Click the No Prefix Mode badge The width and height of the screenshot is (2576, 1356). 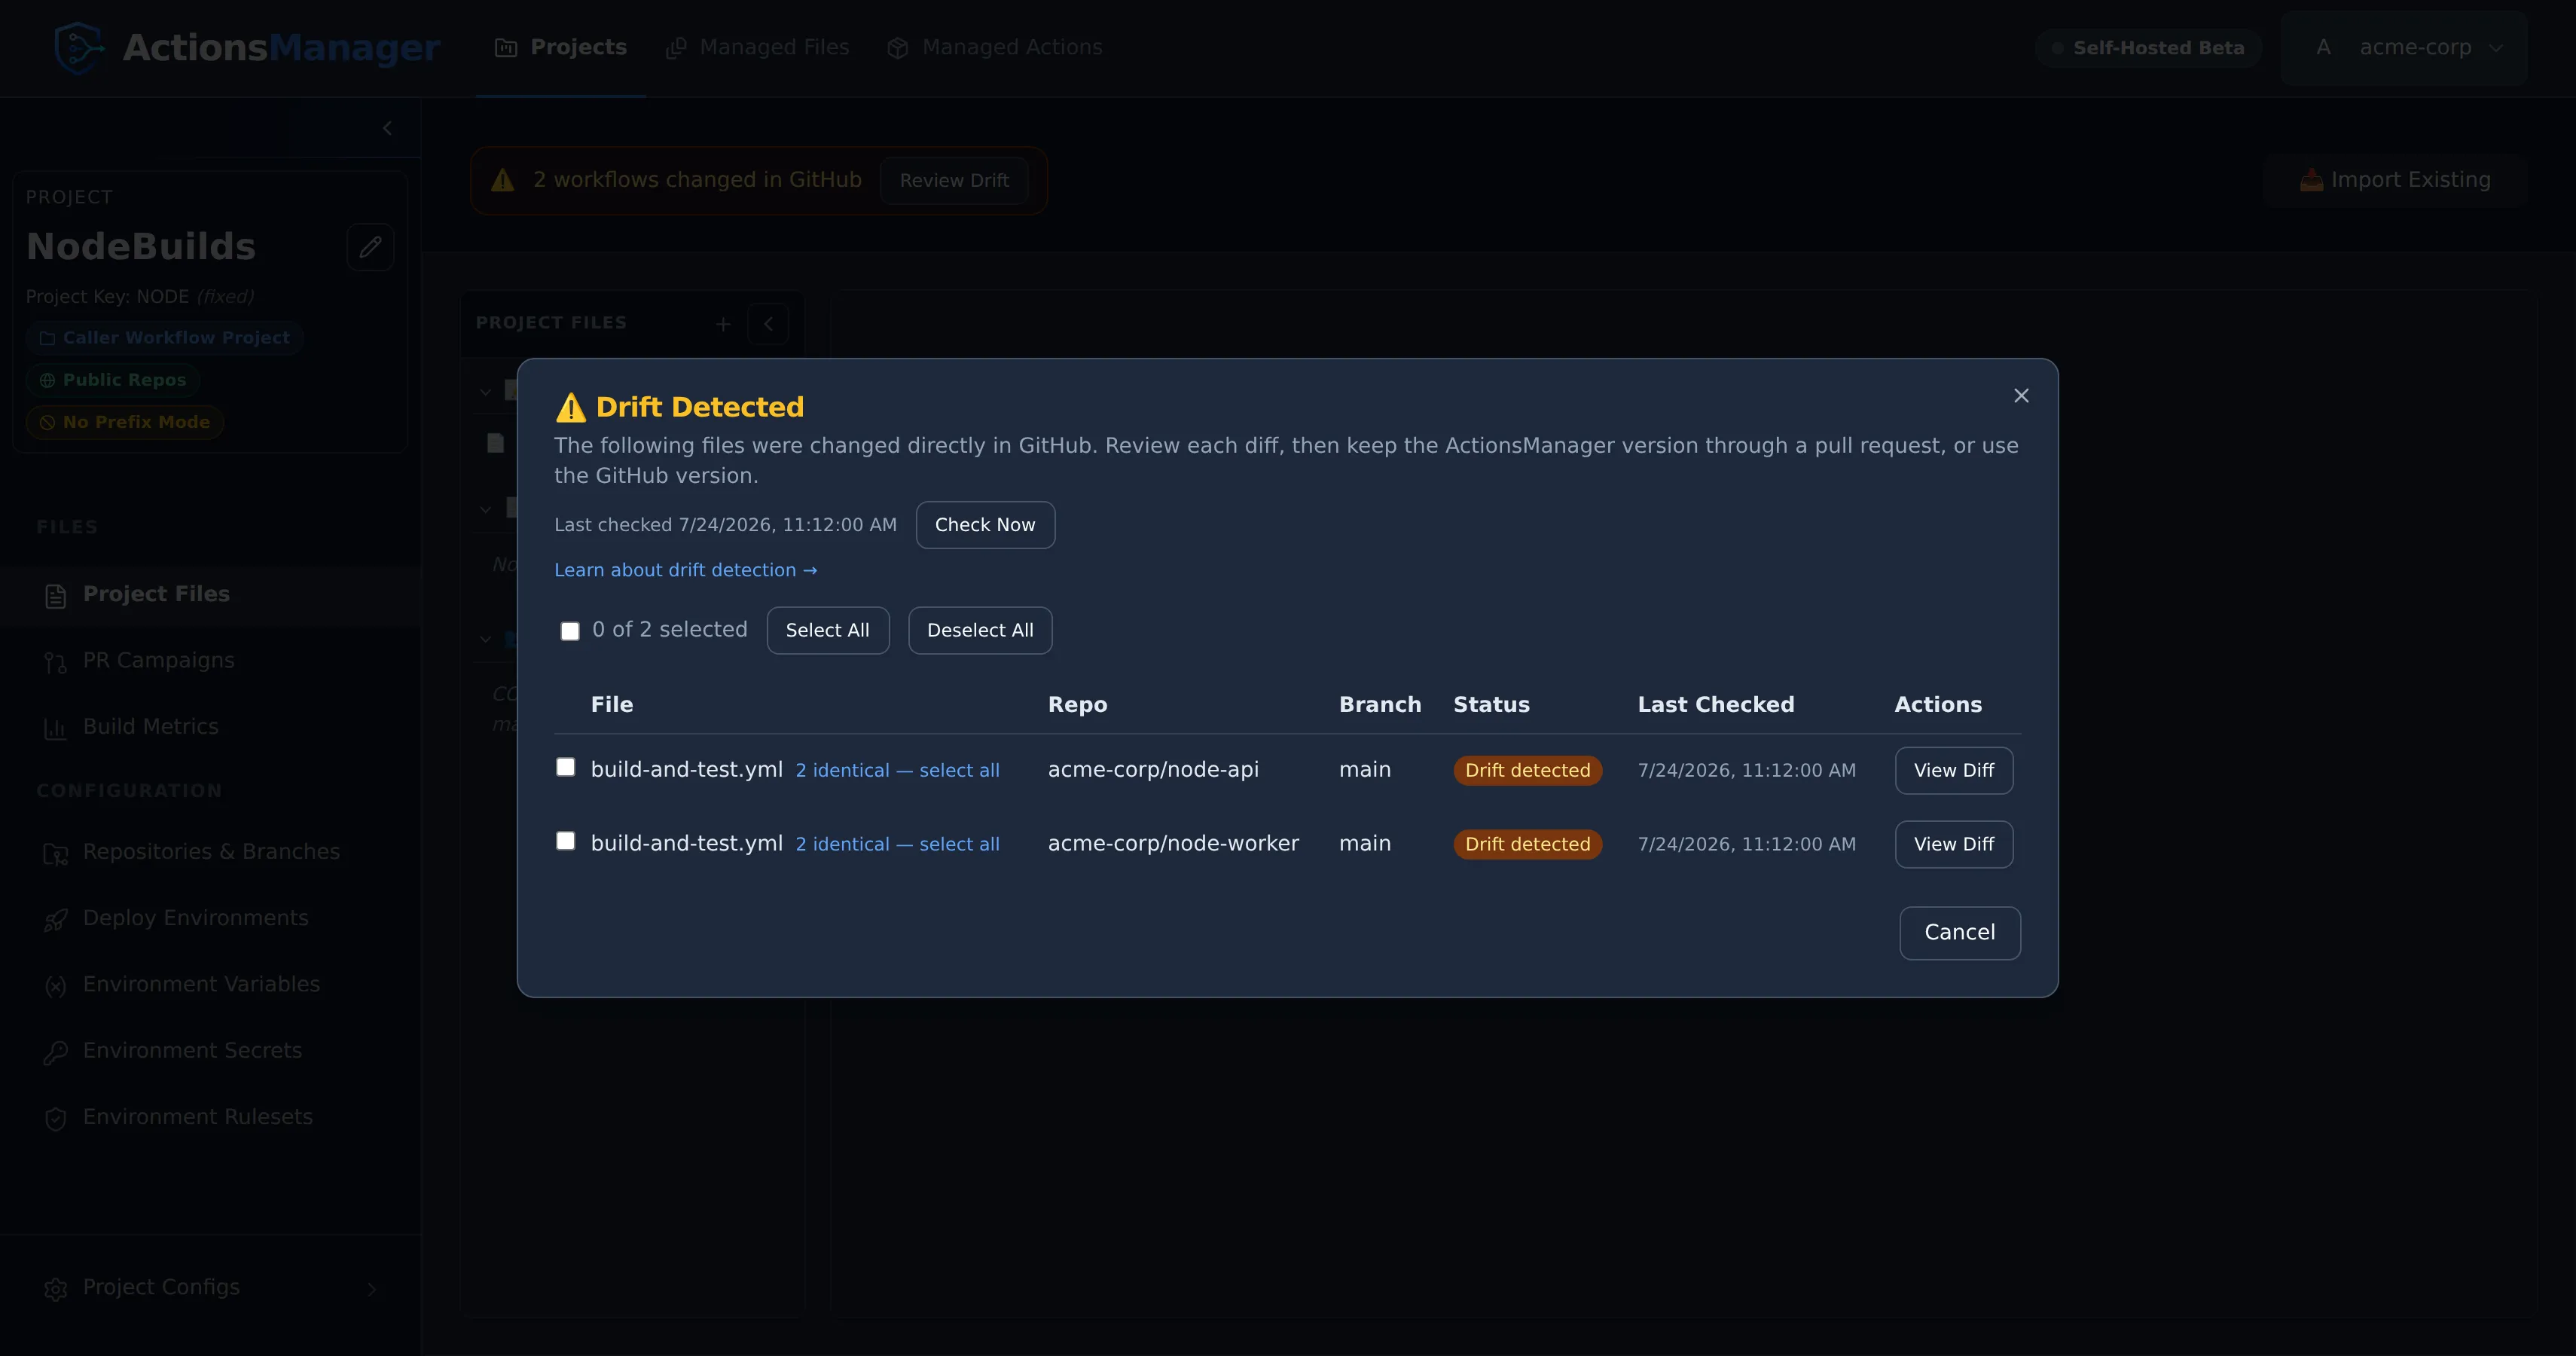[x=125, y=422]
